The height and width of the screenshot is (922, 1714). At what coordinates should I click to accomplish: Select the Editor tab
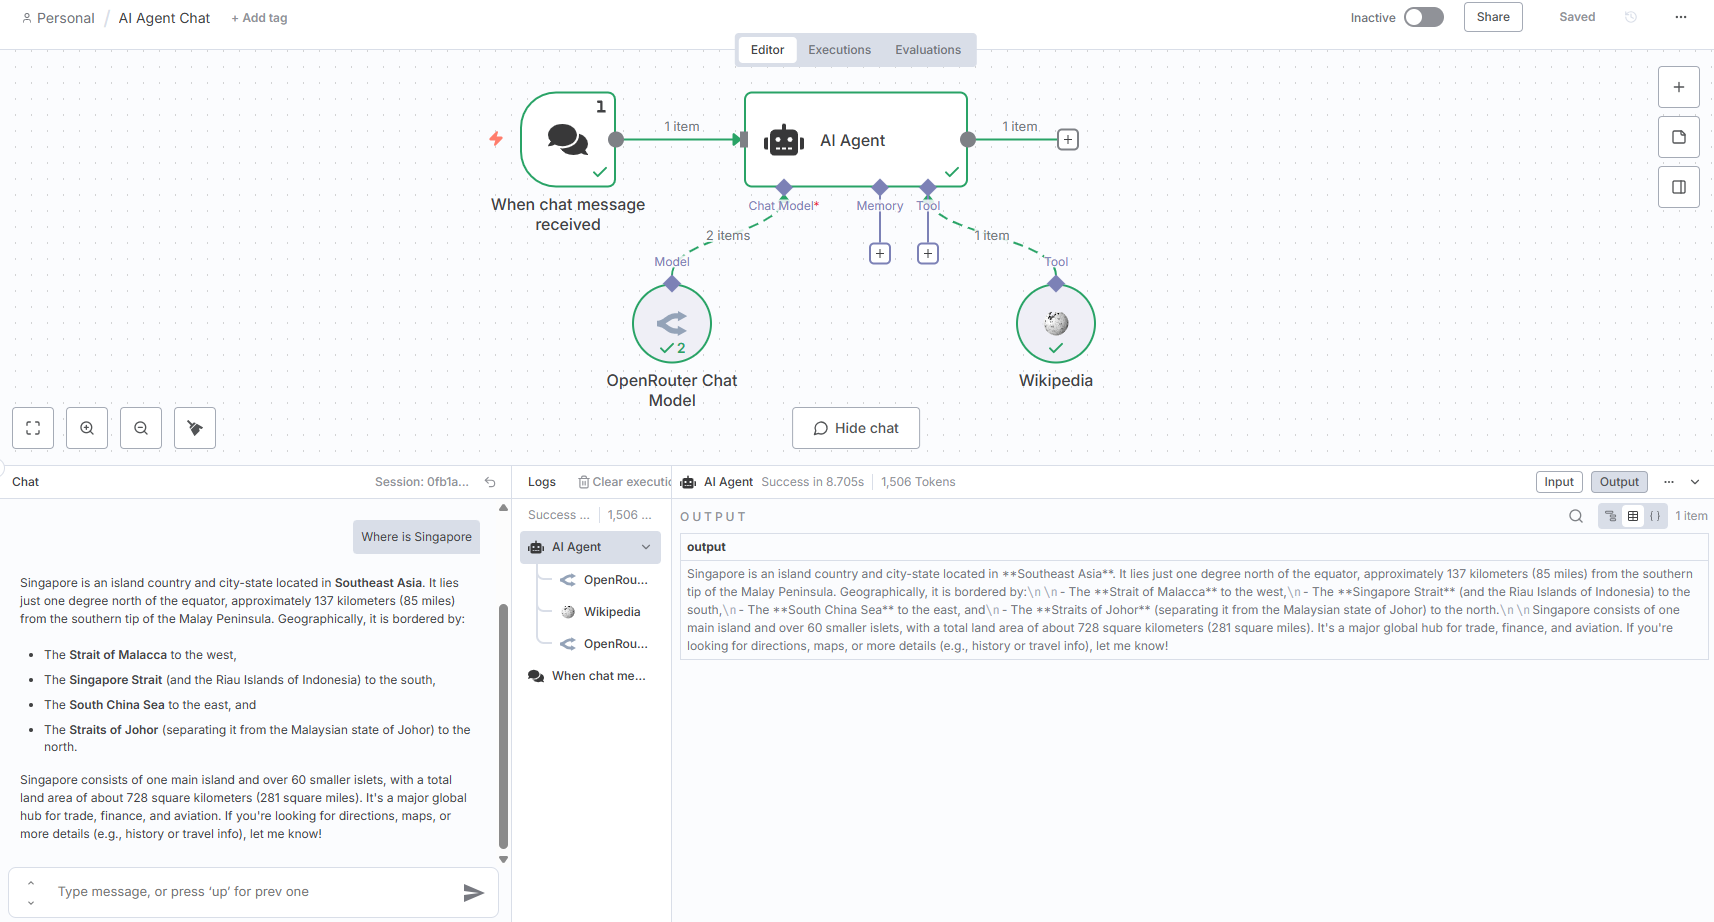click(767, 50)
